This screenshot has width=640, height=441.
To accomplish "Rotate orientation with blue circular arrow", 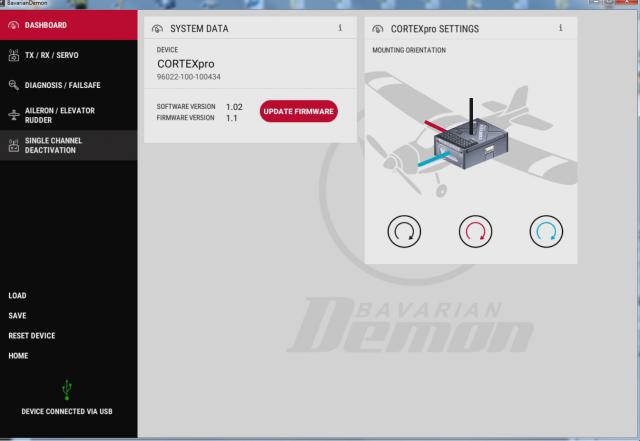I will [546, 232].
